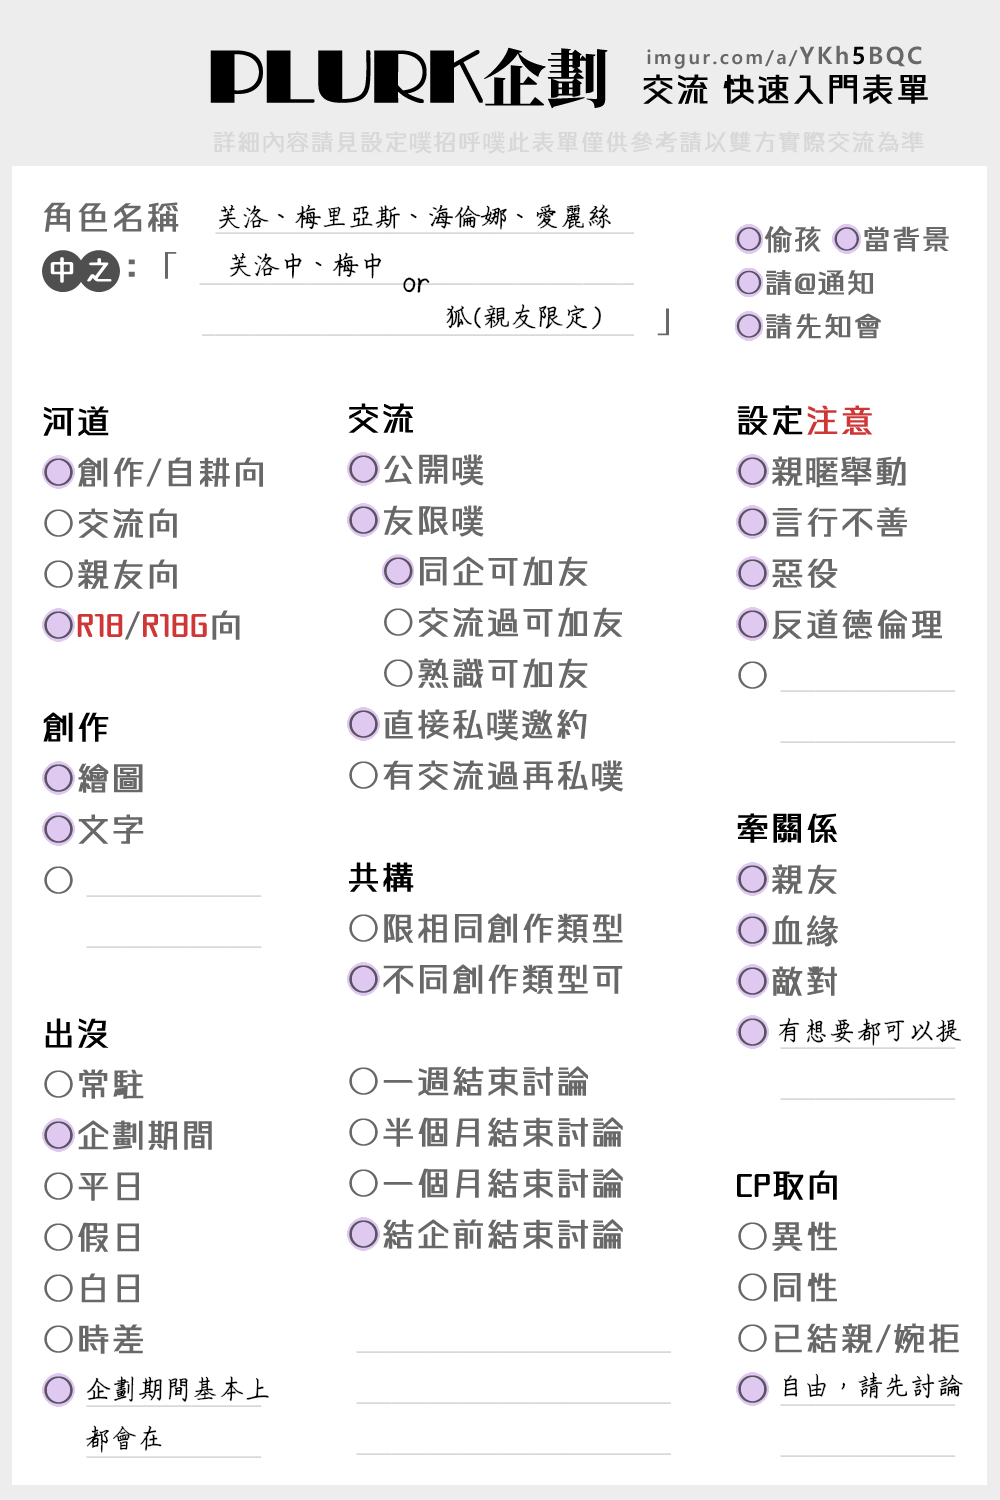
Task: Check the 文字 circle under 創作
Action: pyautogui.click(x=59, y=829)
